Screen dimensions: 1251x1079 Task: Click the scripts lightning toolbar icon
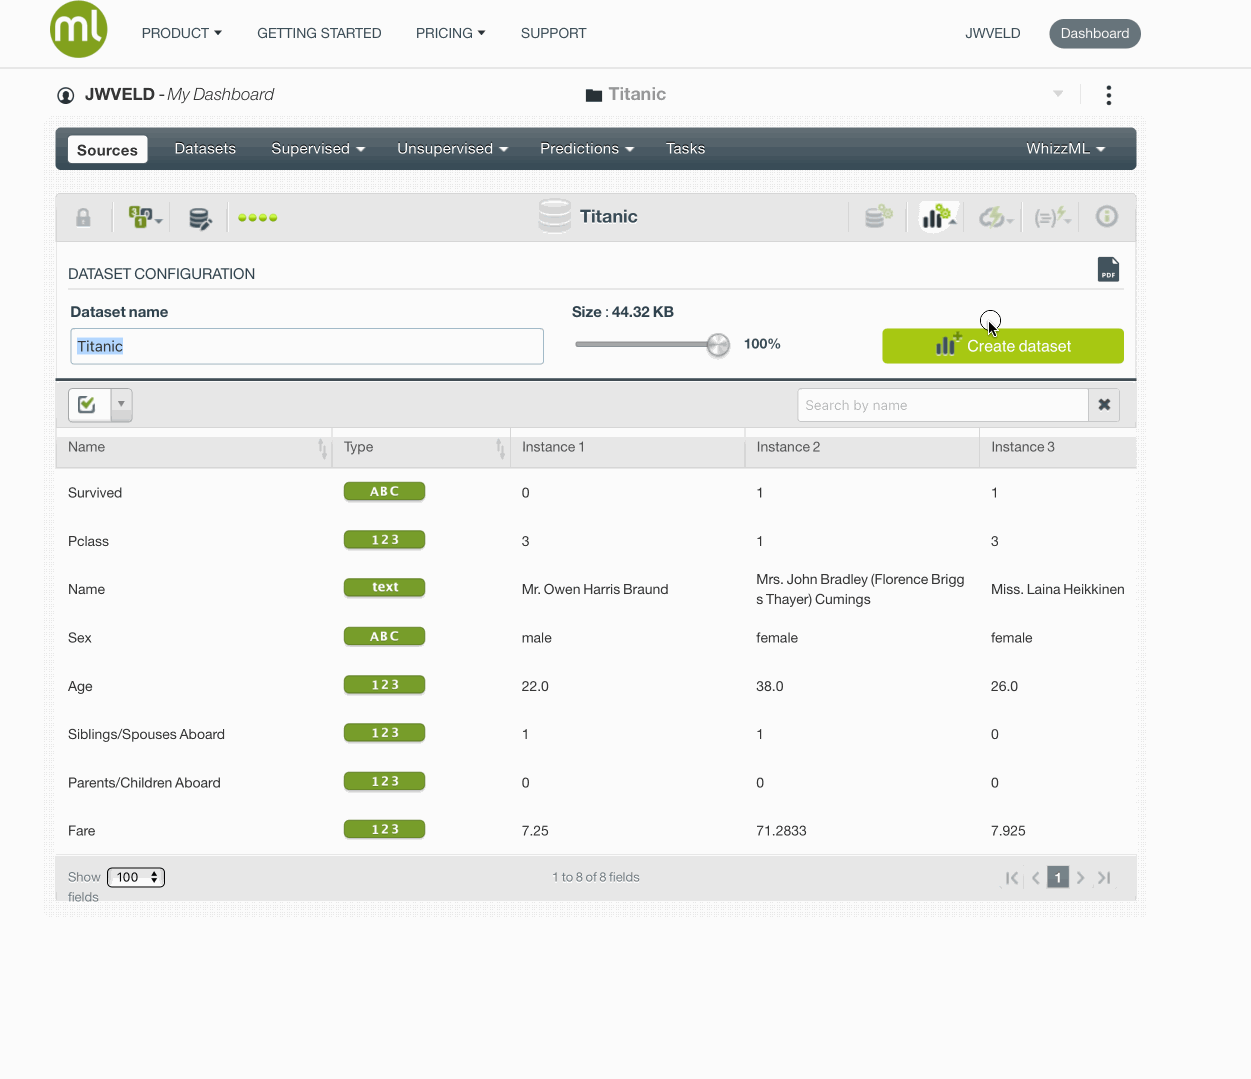click(x=1052, y=217)
